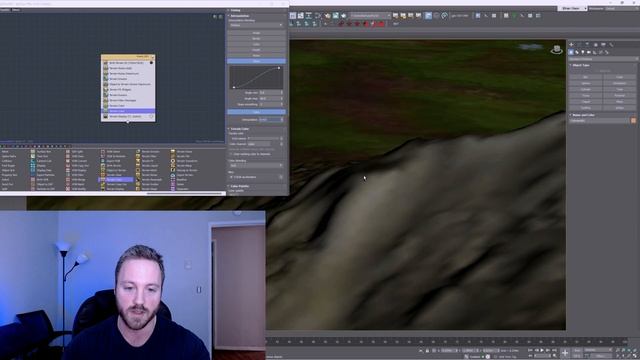This screenshot has height=360, width=640.
Task: Open the Motion tab in command panel
Action: click(596, 44)
